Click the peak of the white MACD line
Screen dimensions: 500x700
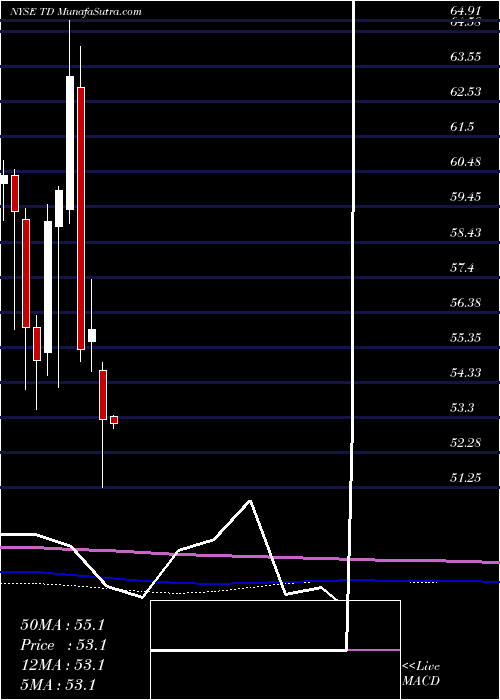[250, 501]
